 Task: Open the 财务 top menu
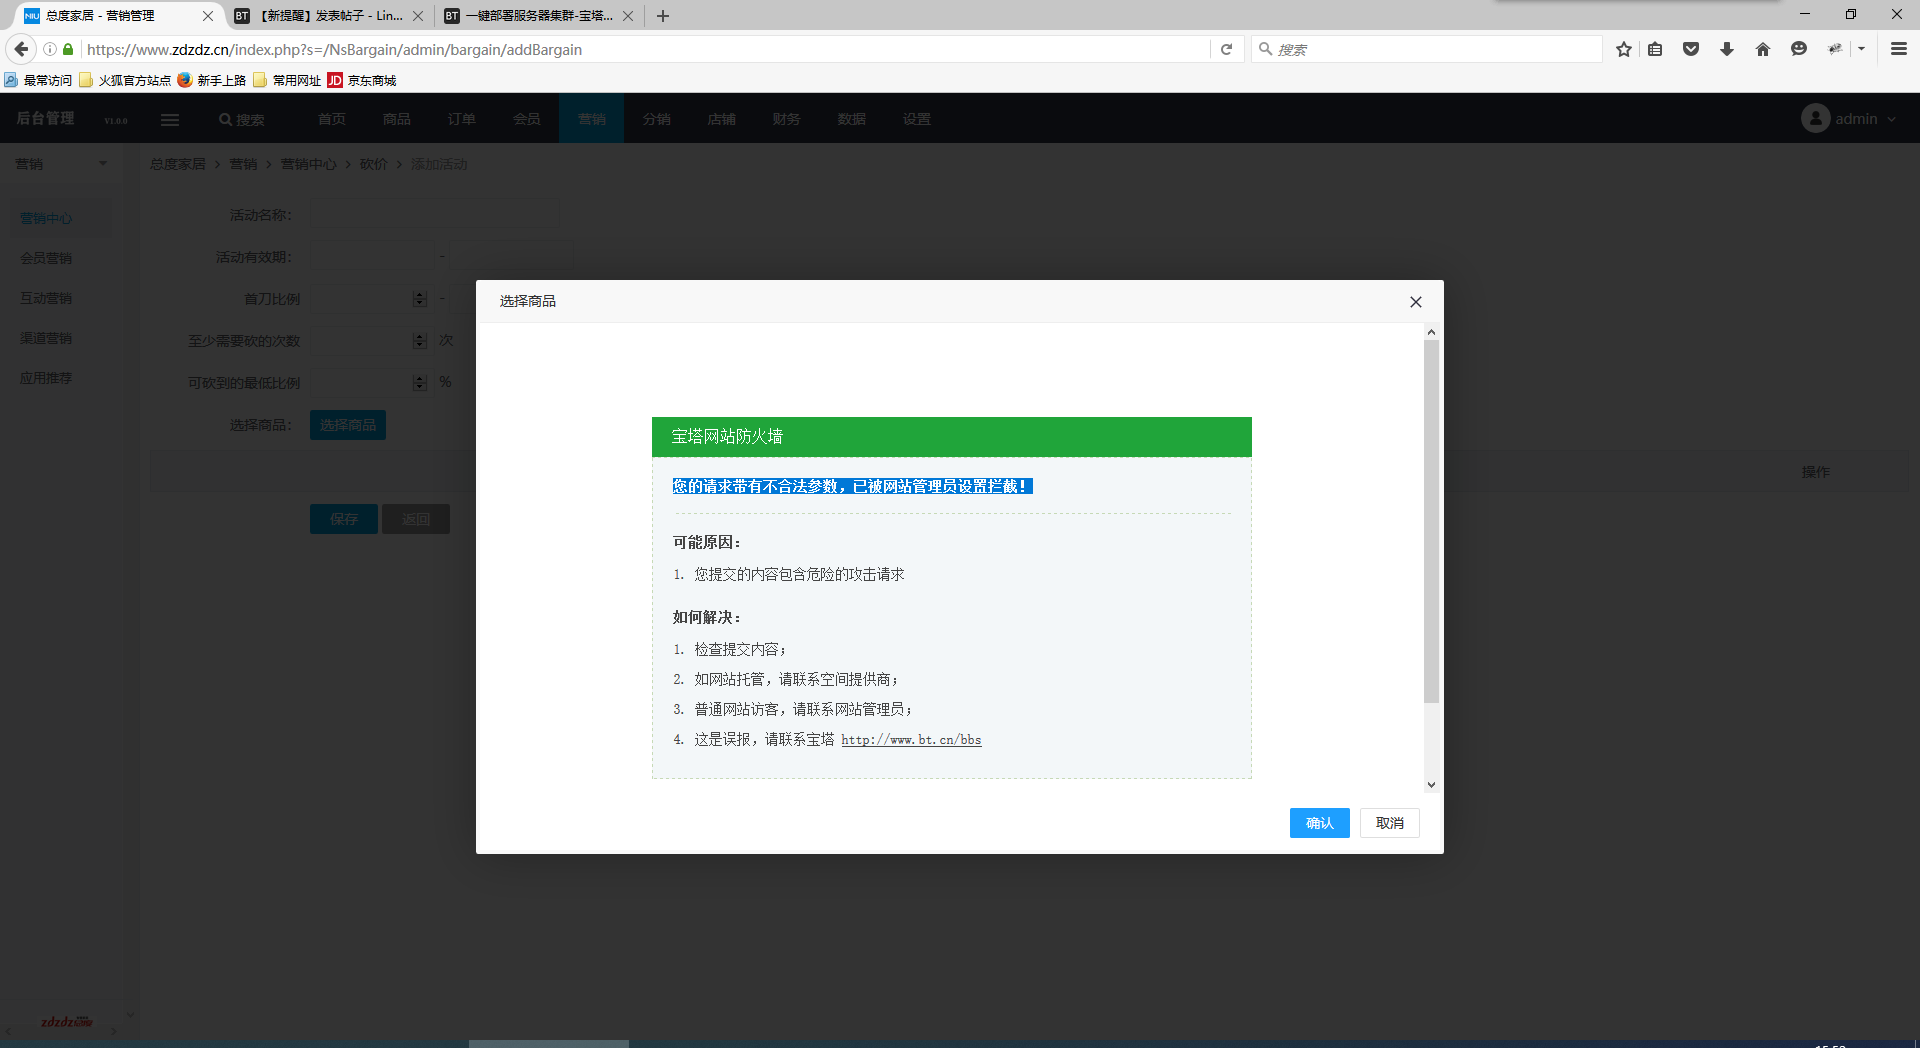point(787,119)
